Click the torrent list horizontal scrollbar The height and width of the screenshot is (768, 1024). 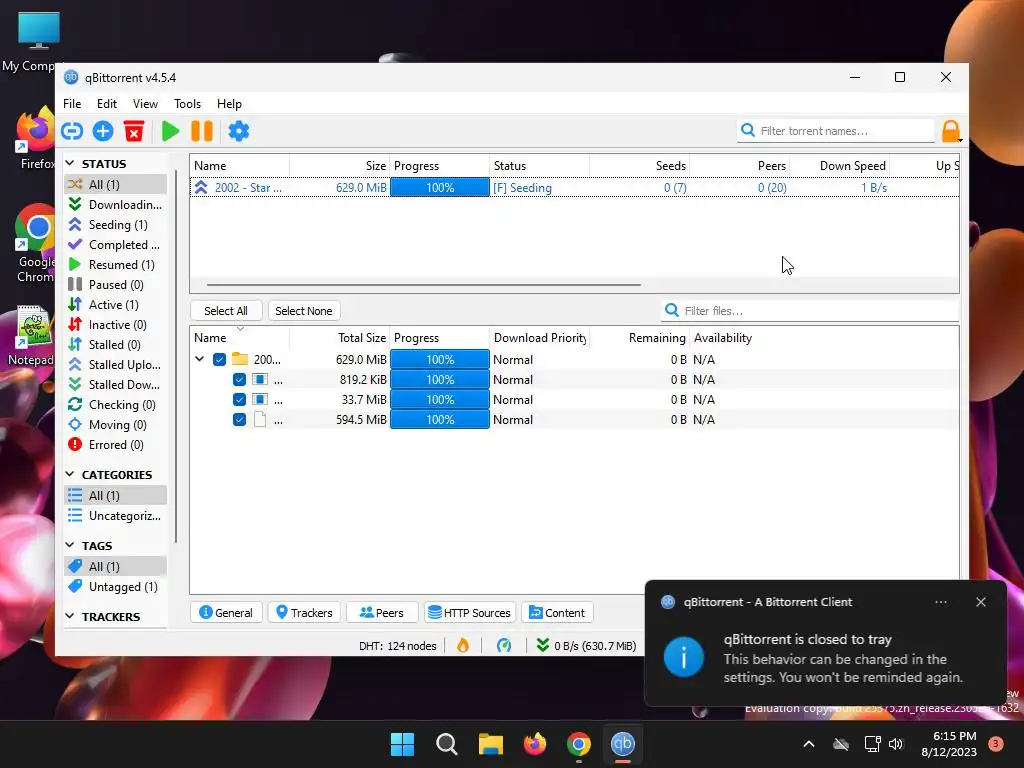(423, 285)
